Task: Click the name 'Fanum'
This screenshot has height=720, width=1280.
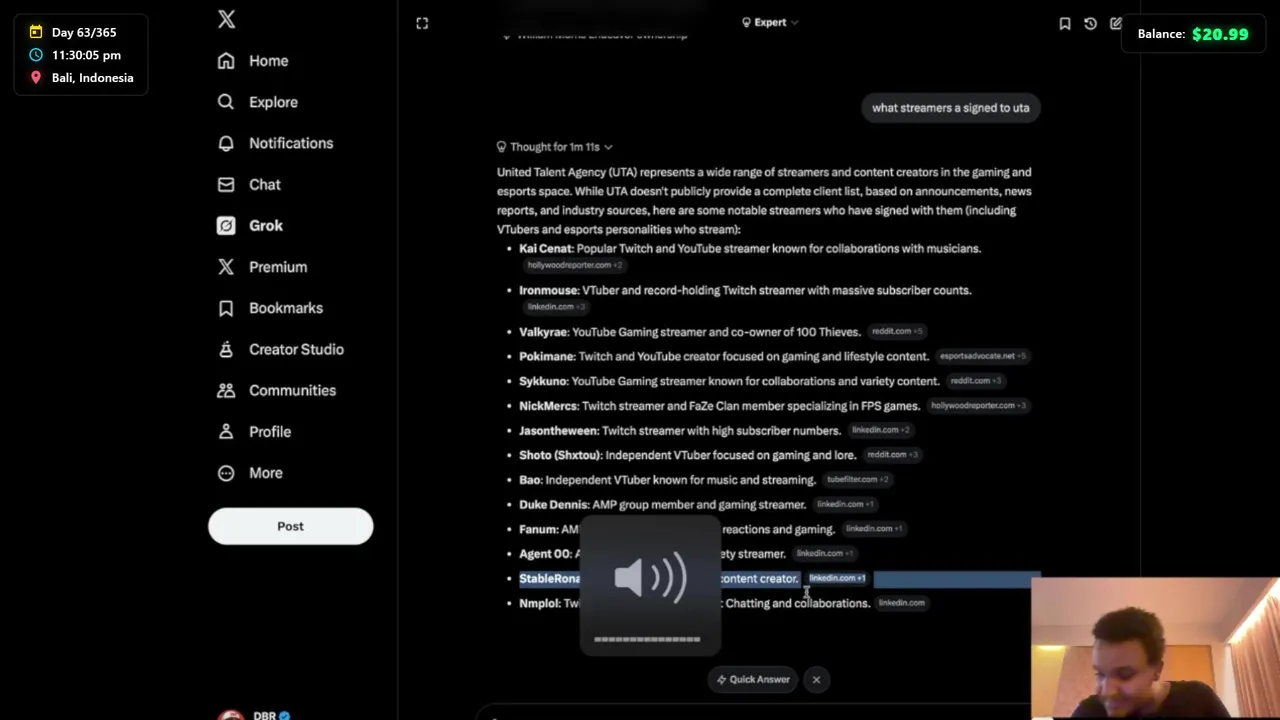Action: coord(538,529)
